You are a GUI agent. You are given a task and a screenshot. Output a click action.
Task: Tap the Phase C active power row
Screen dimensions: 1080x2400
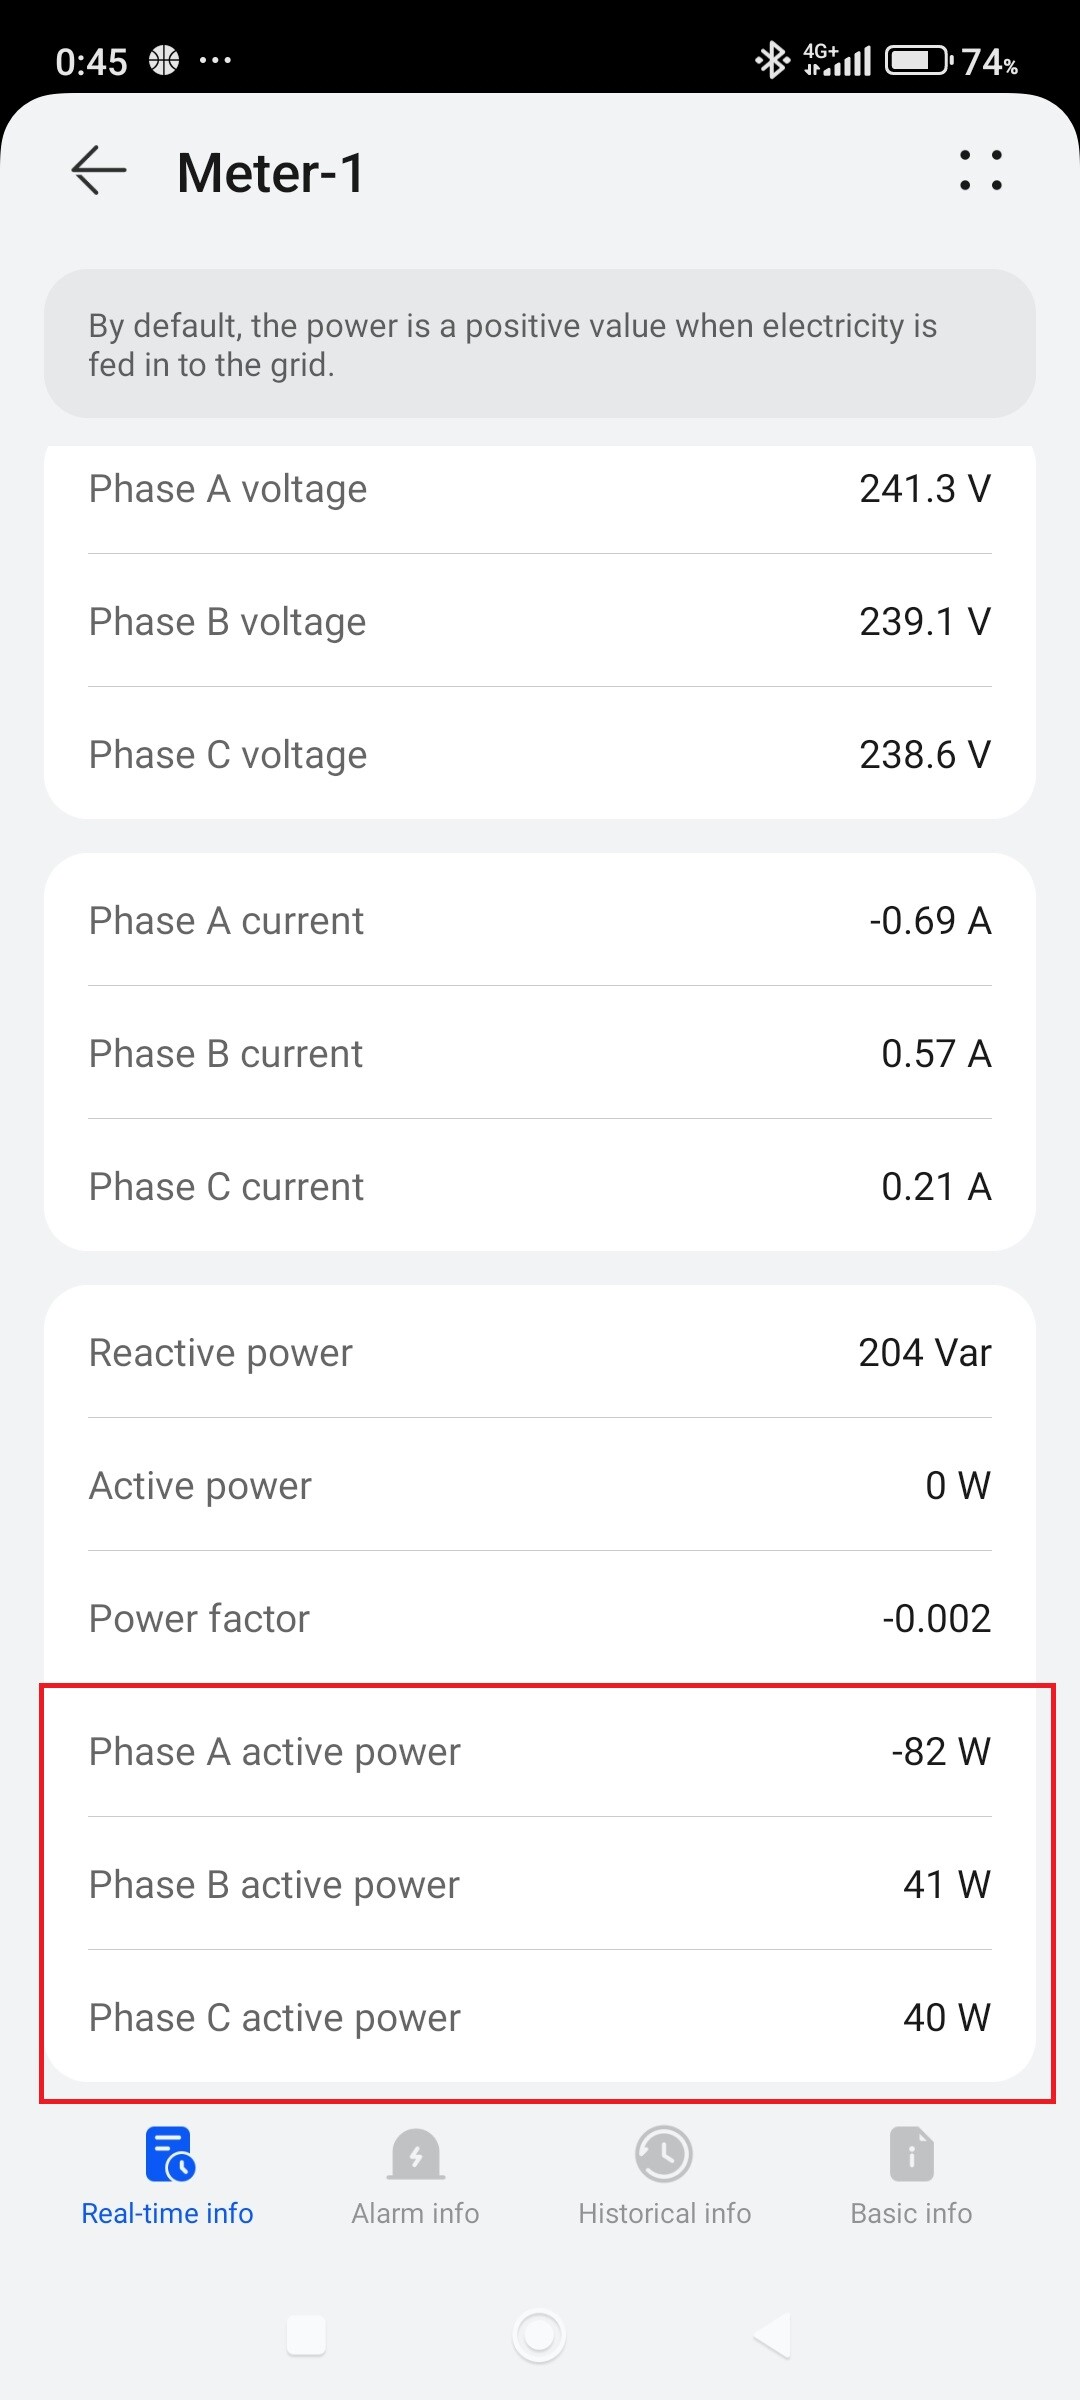(540, 2018)
